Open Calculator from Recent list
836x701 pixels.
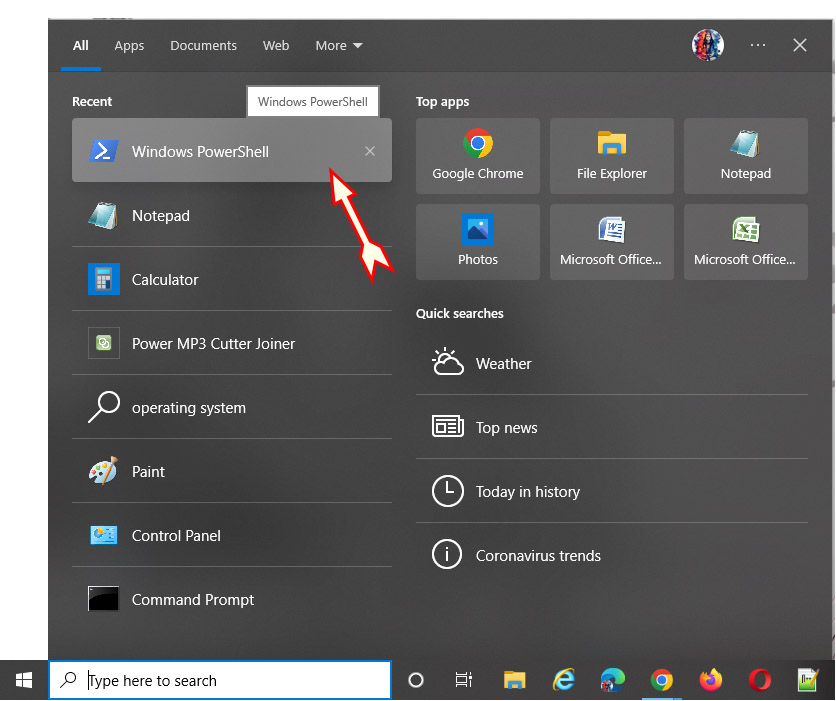(165, 279)
